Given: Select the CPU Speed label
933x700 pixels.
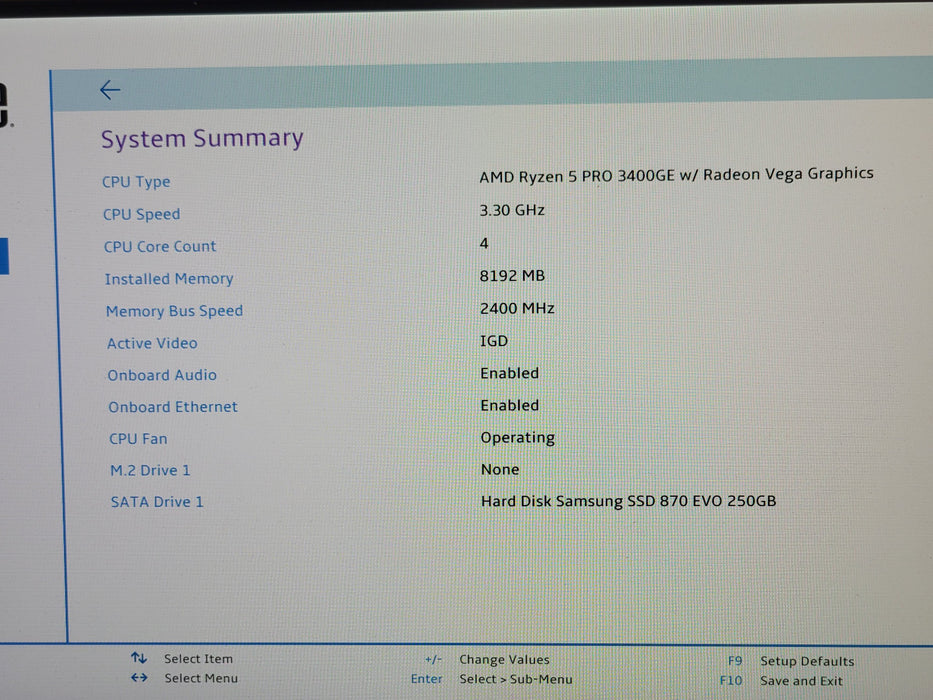Looking at the screenshot, I should click(x=142, y=214).
